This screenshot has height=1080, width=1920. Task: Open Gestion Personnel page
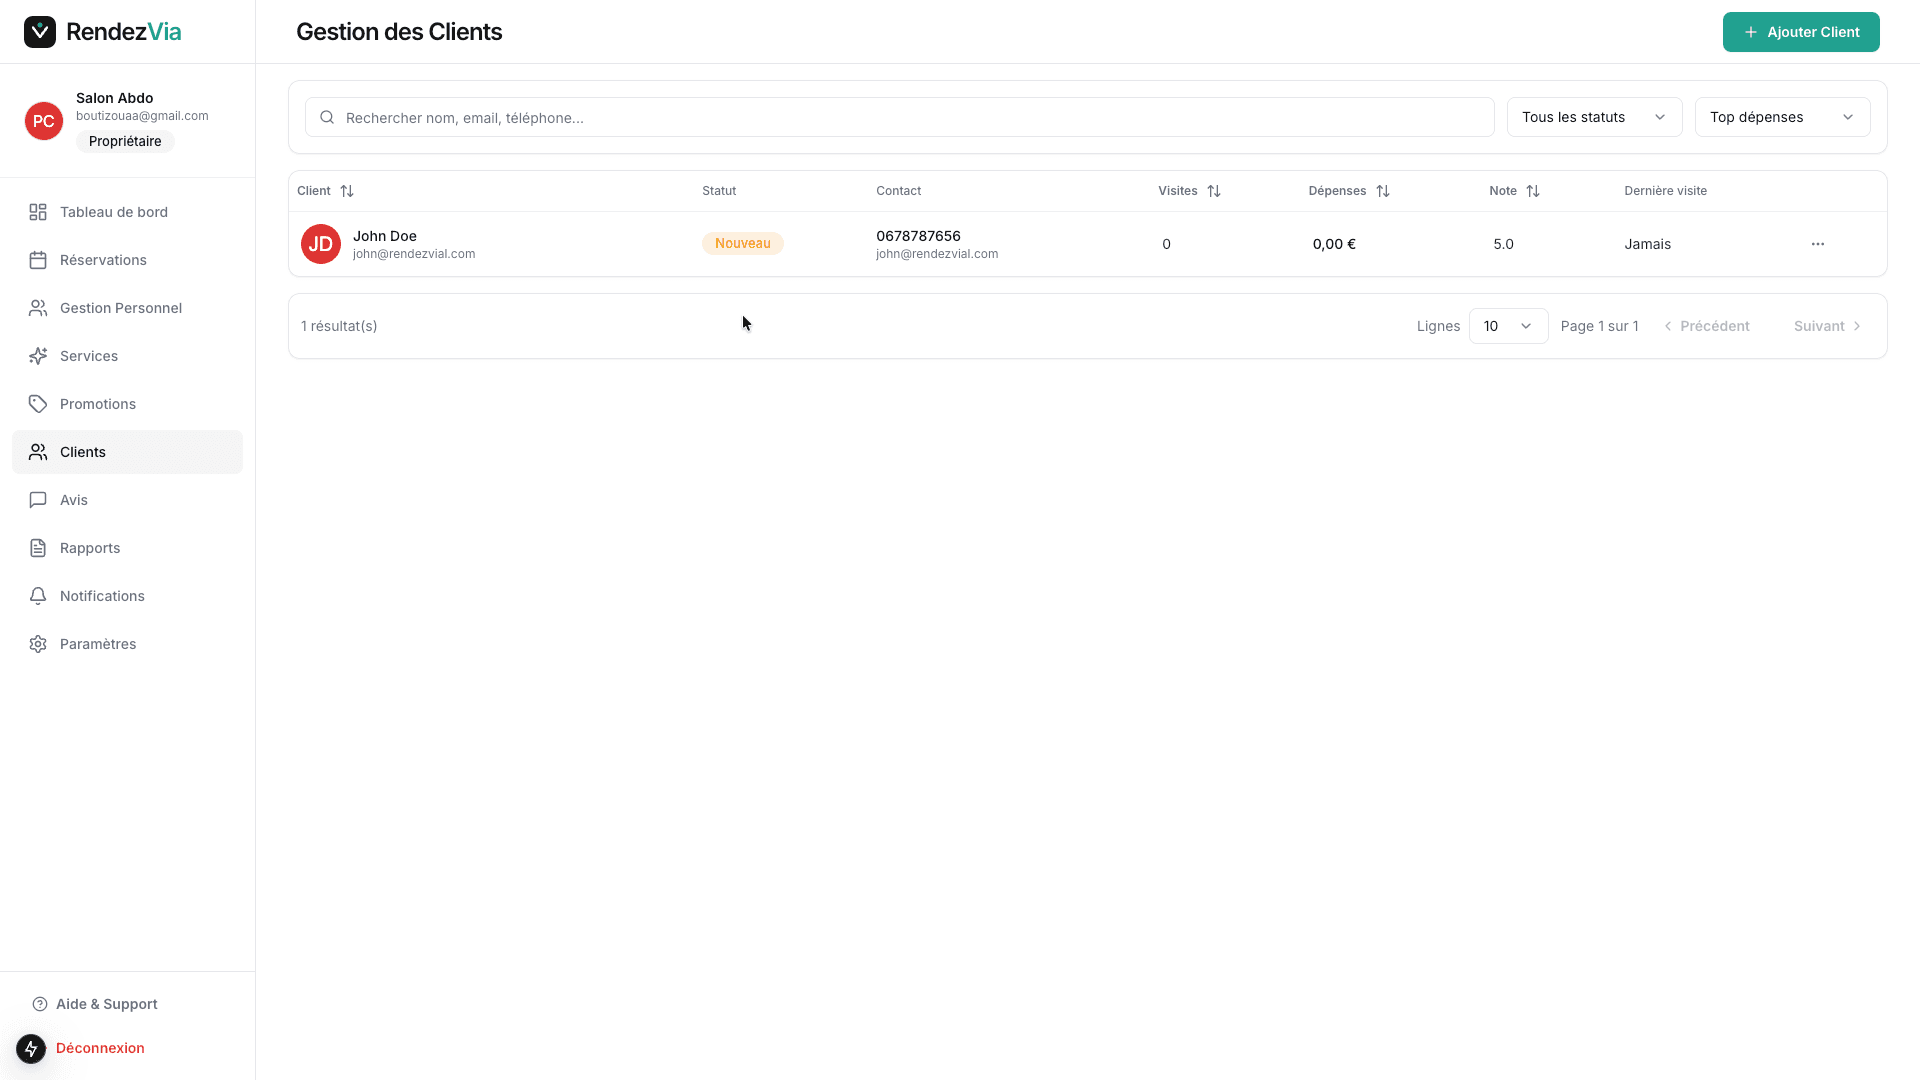click(x=127, y=308)
